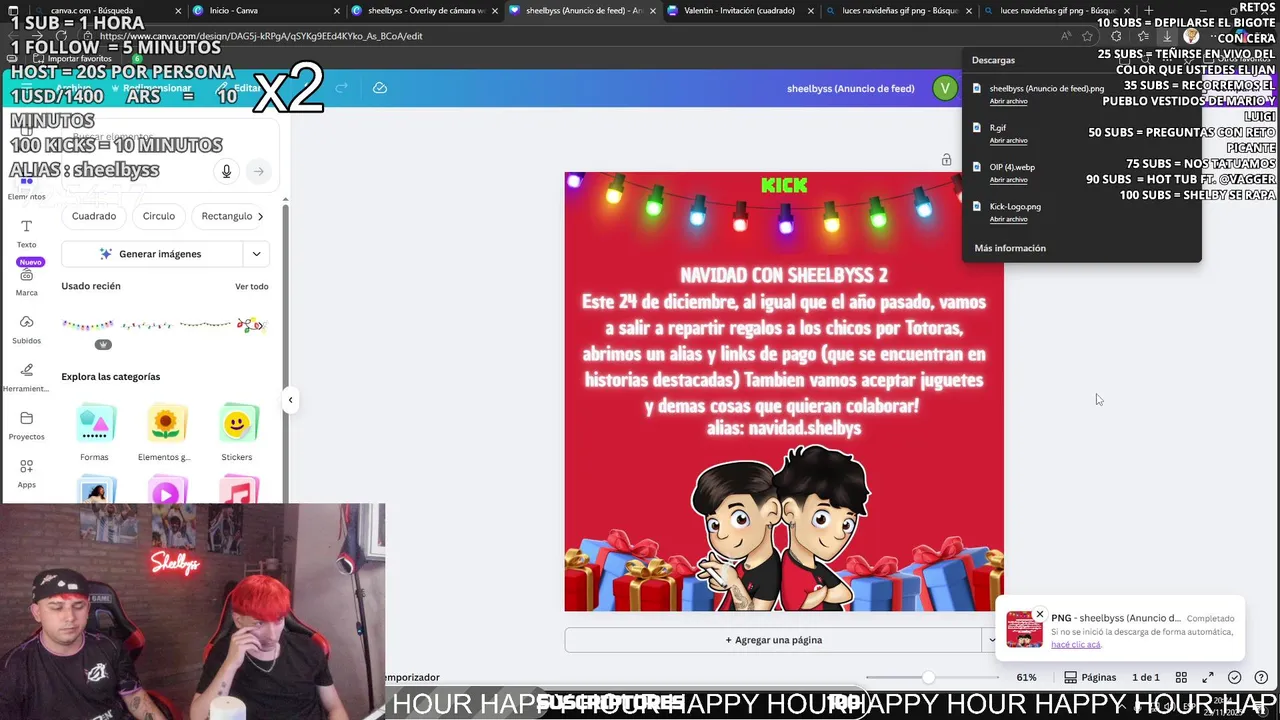Click the browser address bar URL

tap(262, 36)
